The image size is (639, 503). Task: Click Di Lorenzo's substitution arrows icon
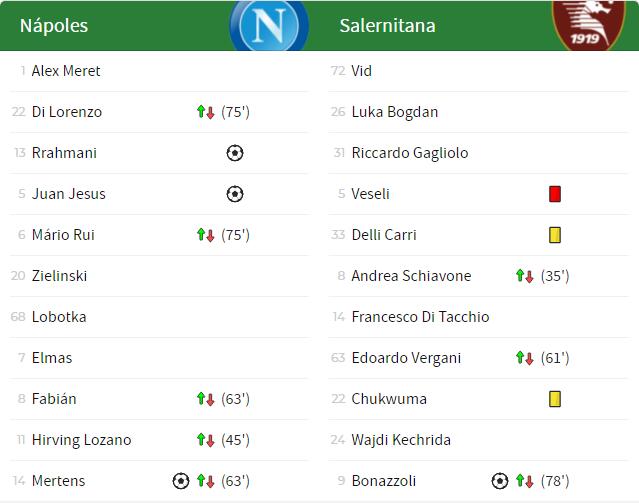pyautogui.click(x=205, y=112)
